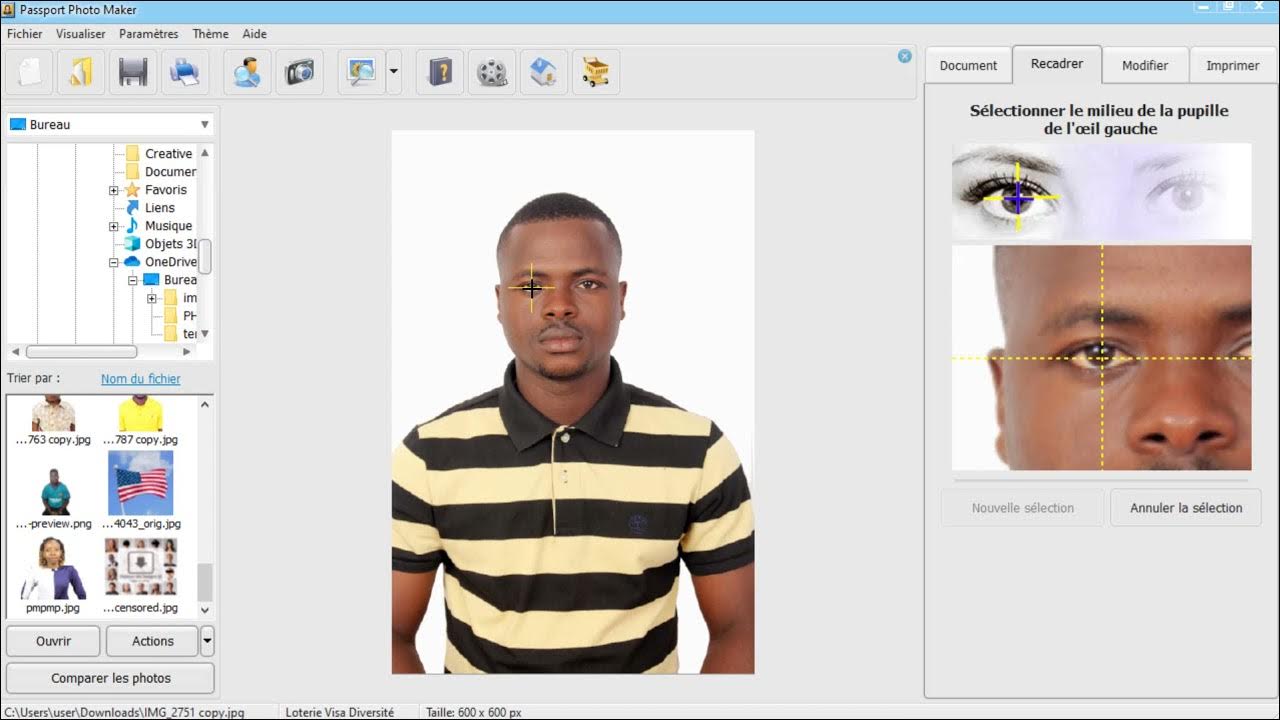The image size is (1280, 720).
Task: Select the Documents folder in tree
Action: tap(170, 172)
